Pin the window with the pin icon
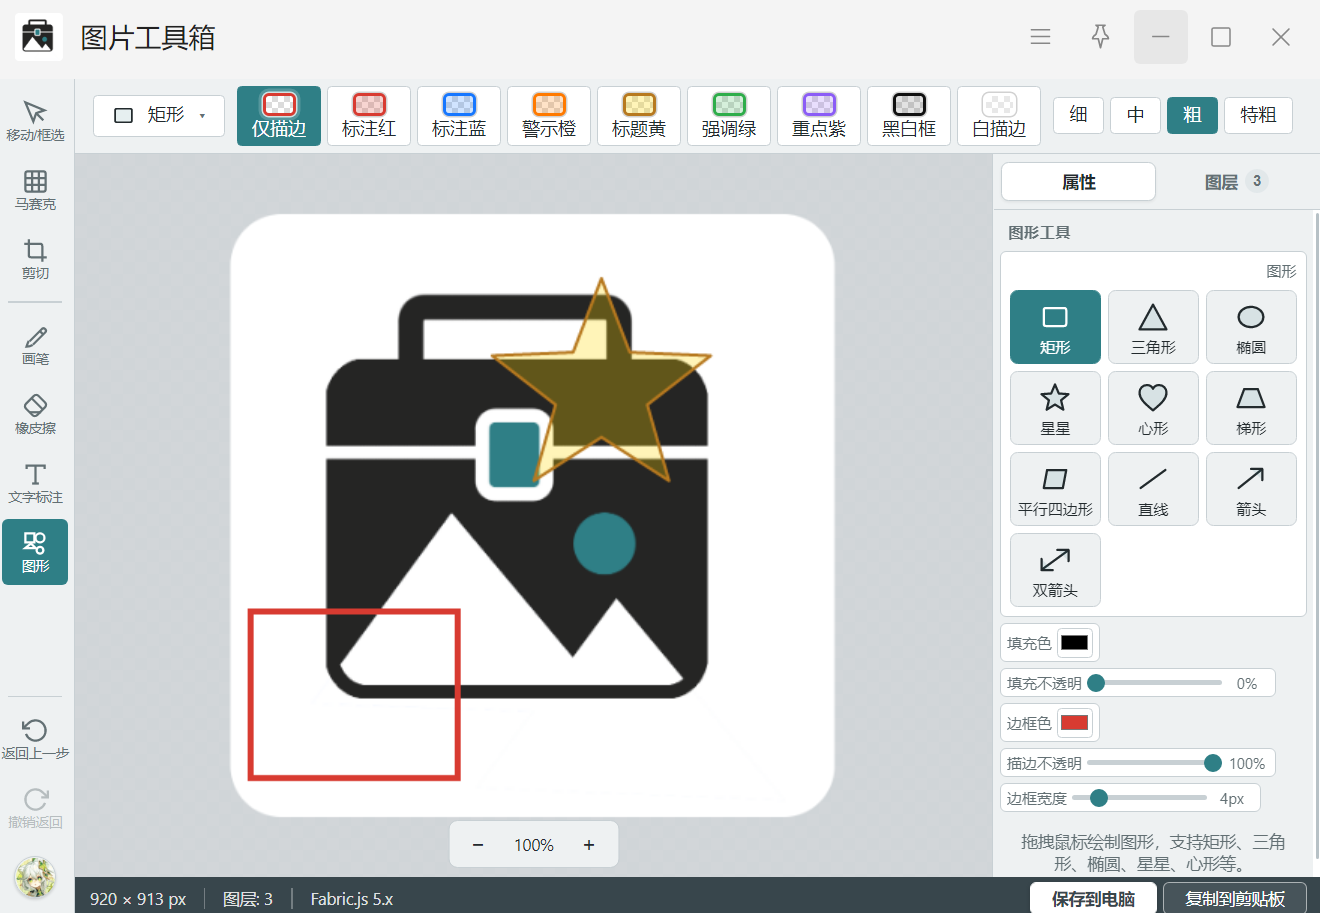 1100,37
